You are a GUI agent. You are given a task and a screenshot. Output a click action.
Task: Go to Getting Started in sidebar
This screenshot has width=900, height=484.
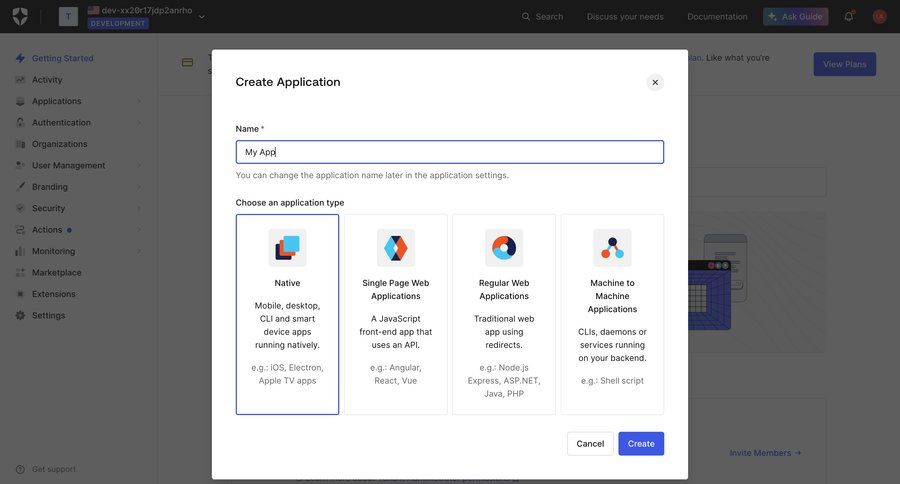pyautogui.click(x=63, y=58)
